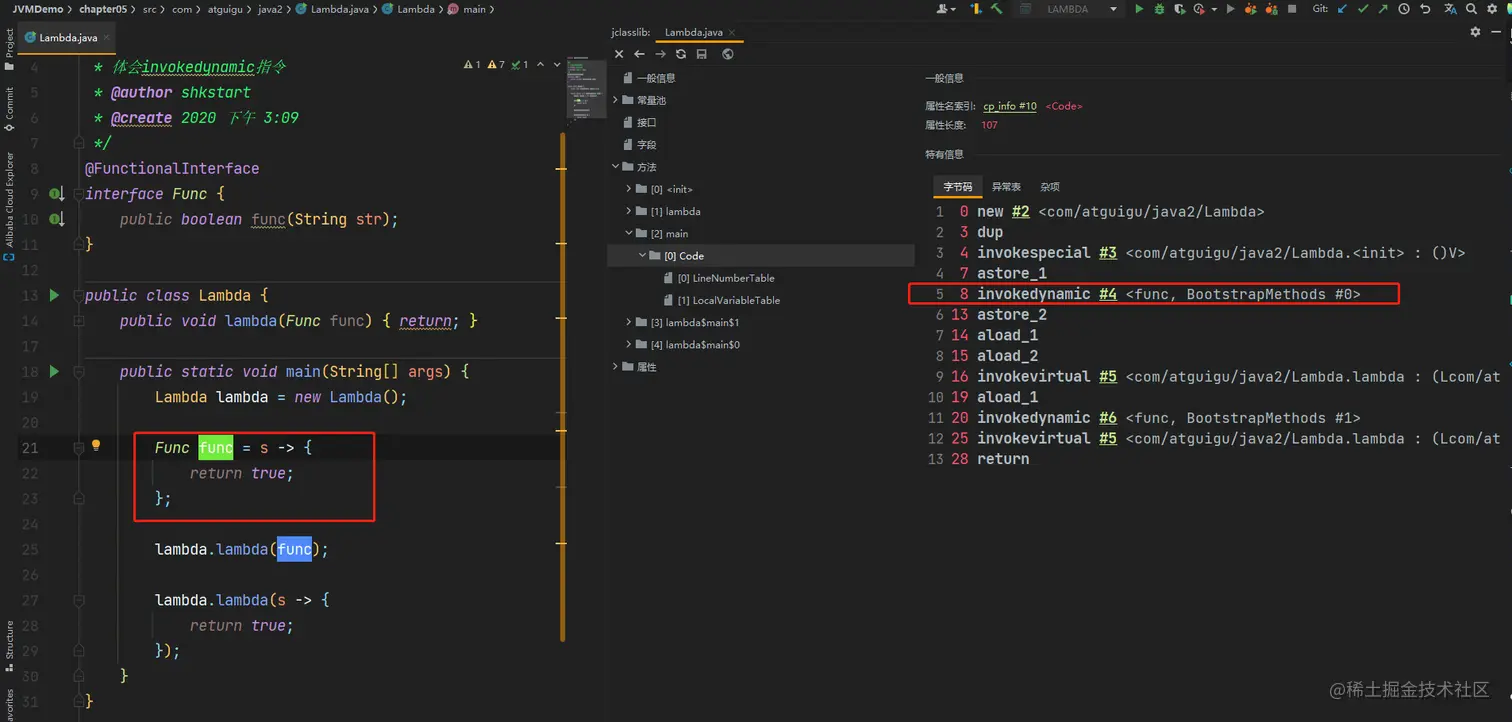Stop the running process with square icon
1512x722 pixels.
click(1292, 9)
